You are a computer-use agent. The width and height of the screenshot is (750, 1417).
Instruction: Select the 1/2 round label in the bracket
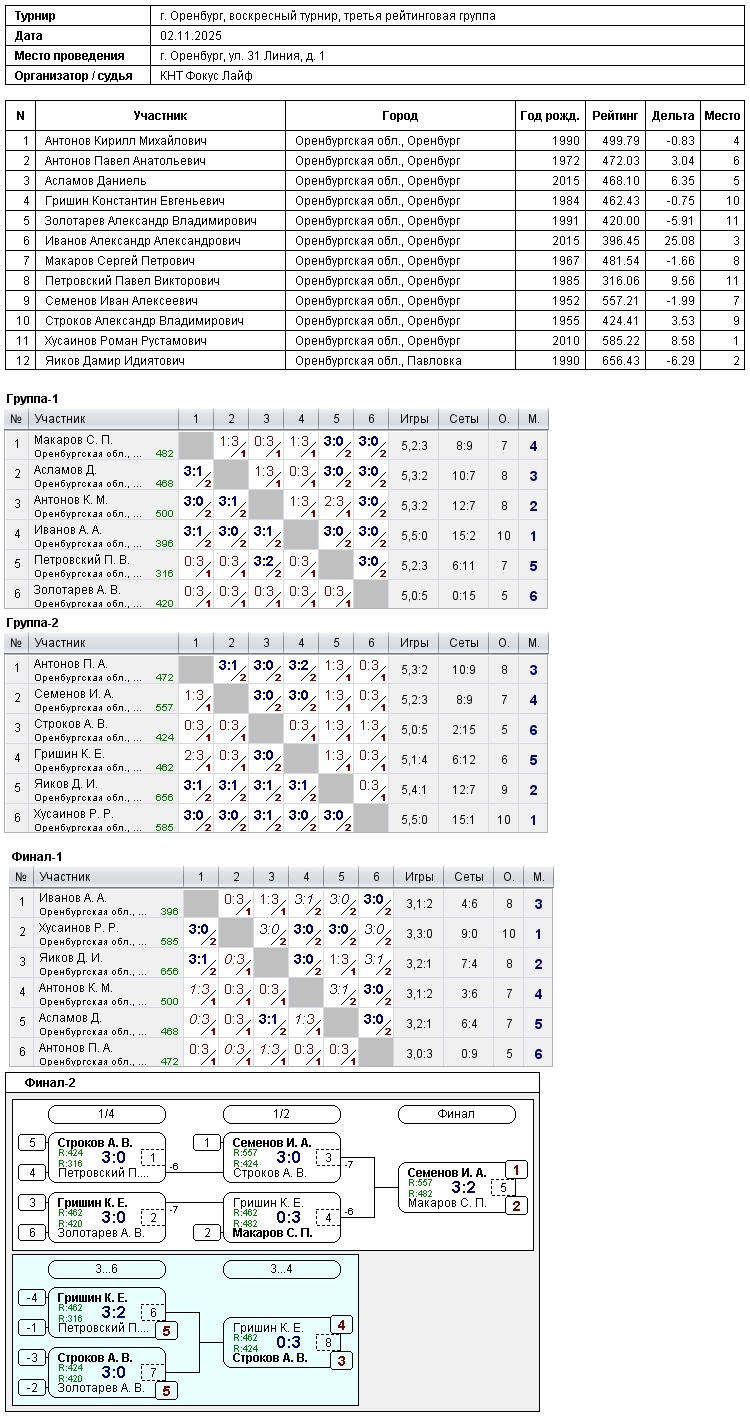pos(281,1114)
